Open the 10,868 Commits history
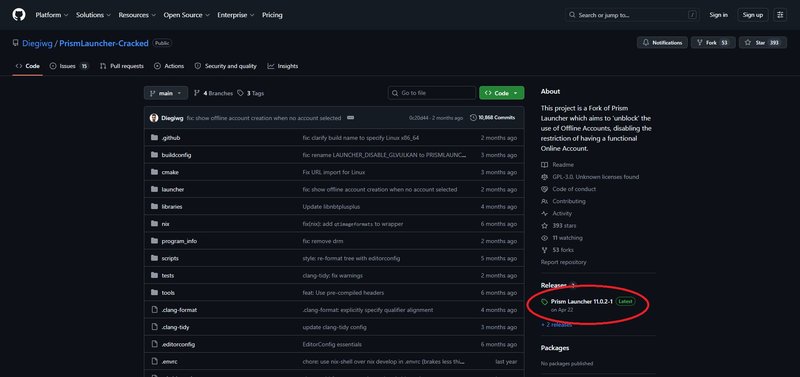 coord(492,118)
